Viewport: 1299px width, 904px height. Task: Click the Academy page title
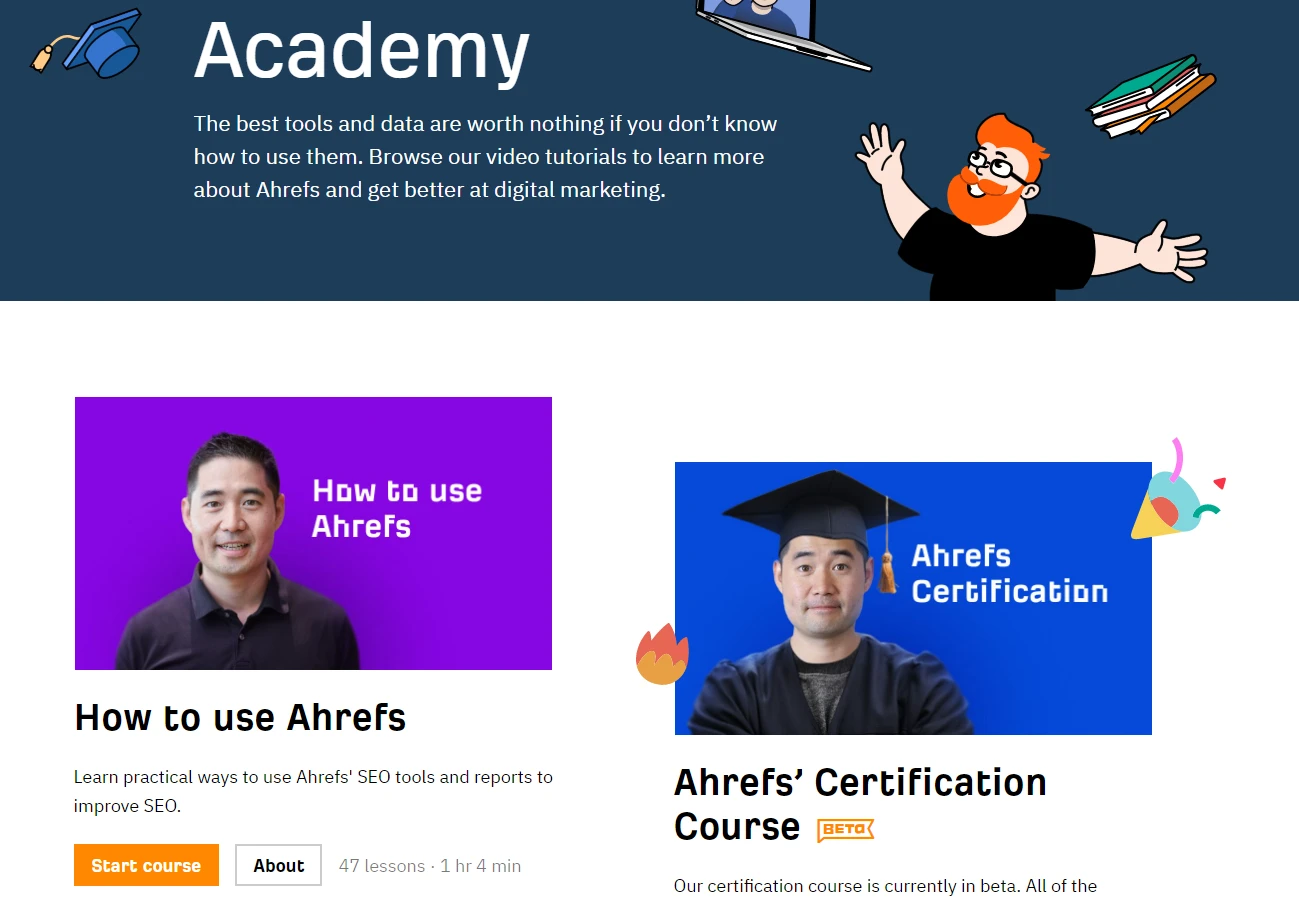[362, 48]
